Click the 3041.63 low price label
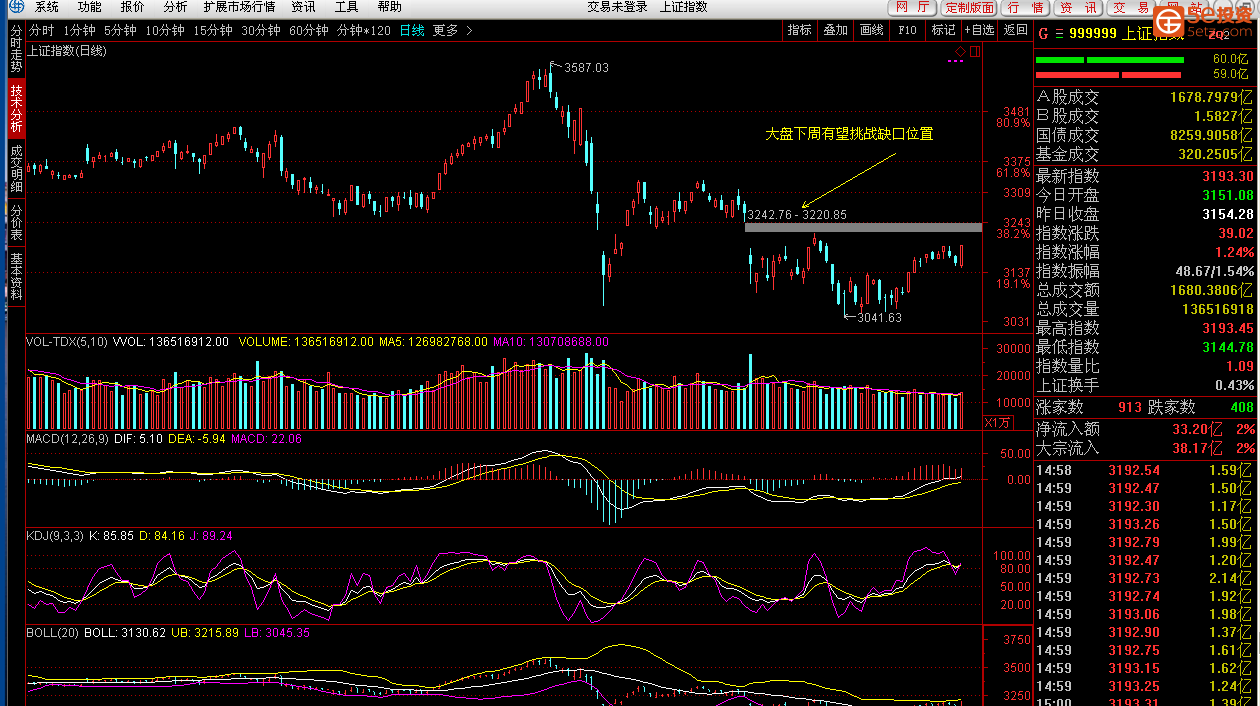 point(880,318)
